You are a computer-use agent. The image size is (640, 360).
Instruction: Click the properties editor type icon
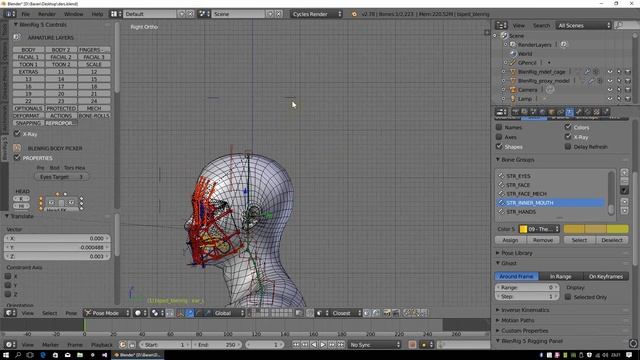[501, 112]
